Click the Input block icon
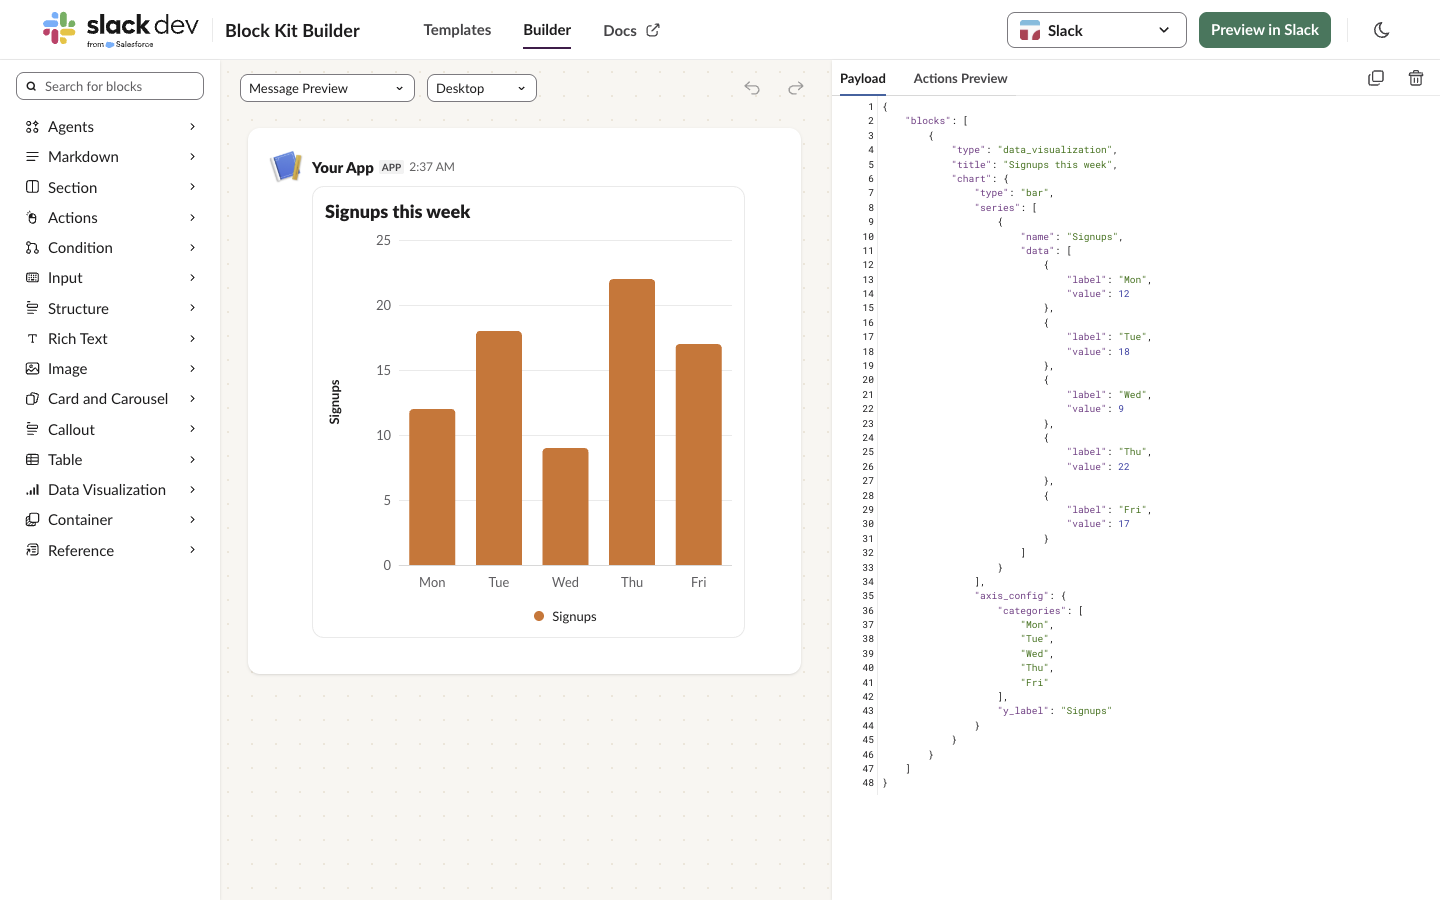The height and width of the screenshot is (900, 1440). coord(32,278)
